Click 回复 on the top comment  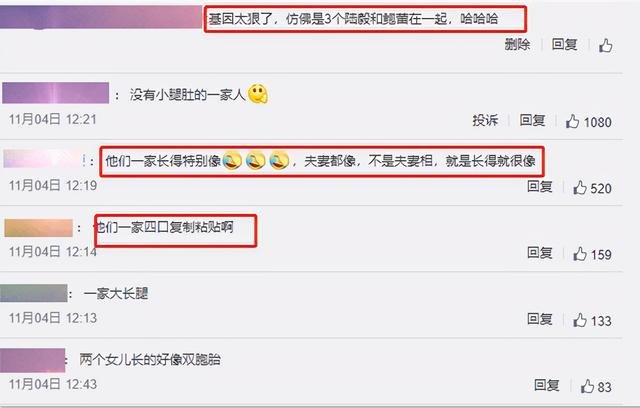pyautogui.click(x=564, y=44)
